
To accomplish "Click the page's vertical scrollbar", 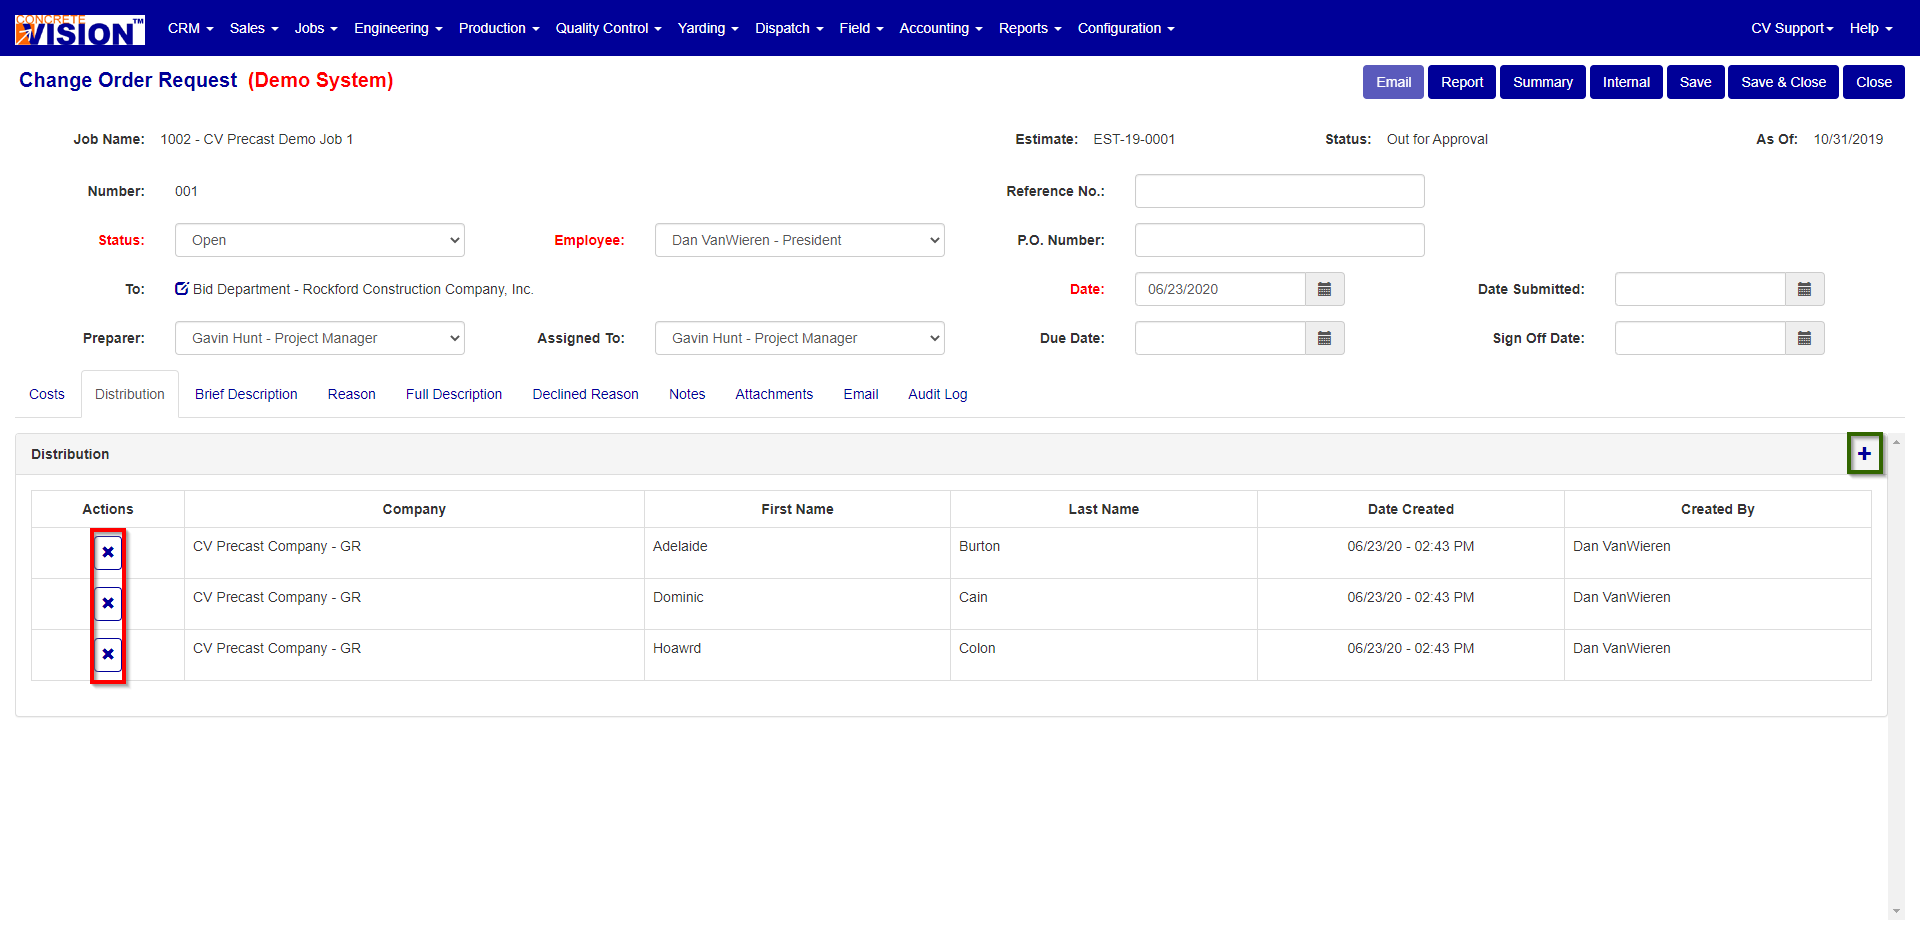I will tap(1896, 676).
